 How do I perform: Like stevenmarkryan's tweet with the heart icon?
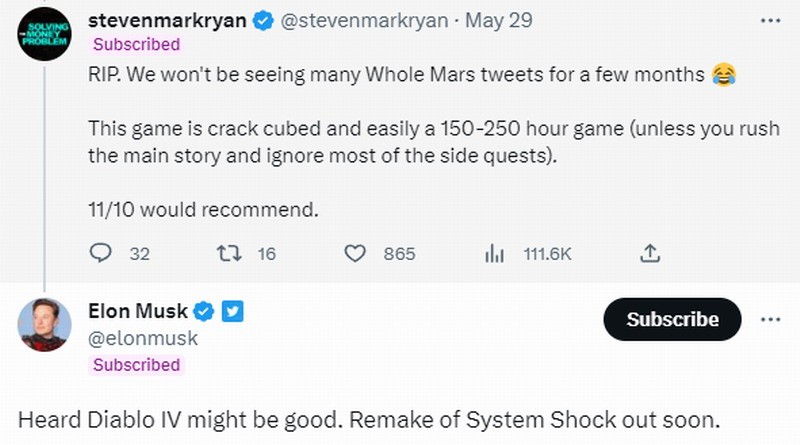(355, 254)
